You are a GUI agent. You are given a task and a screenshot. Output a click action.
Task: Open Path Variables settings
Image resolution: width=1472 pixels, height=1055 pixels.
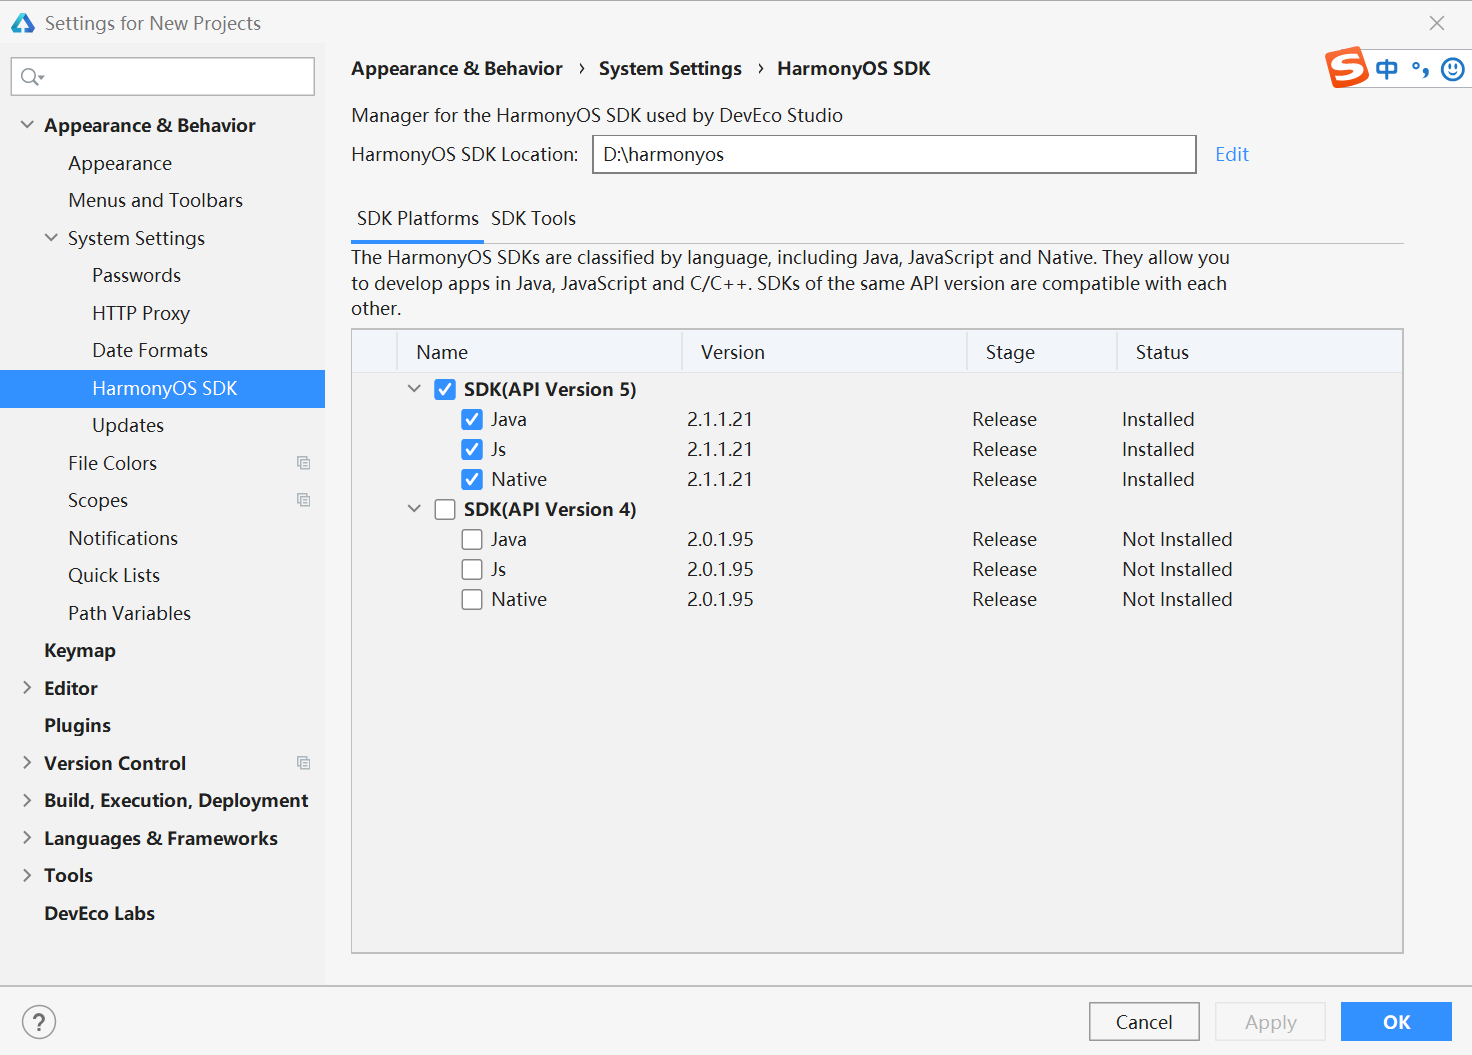130,613
